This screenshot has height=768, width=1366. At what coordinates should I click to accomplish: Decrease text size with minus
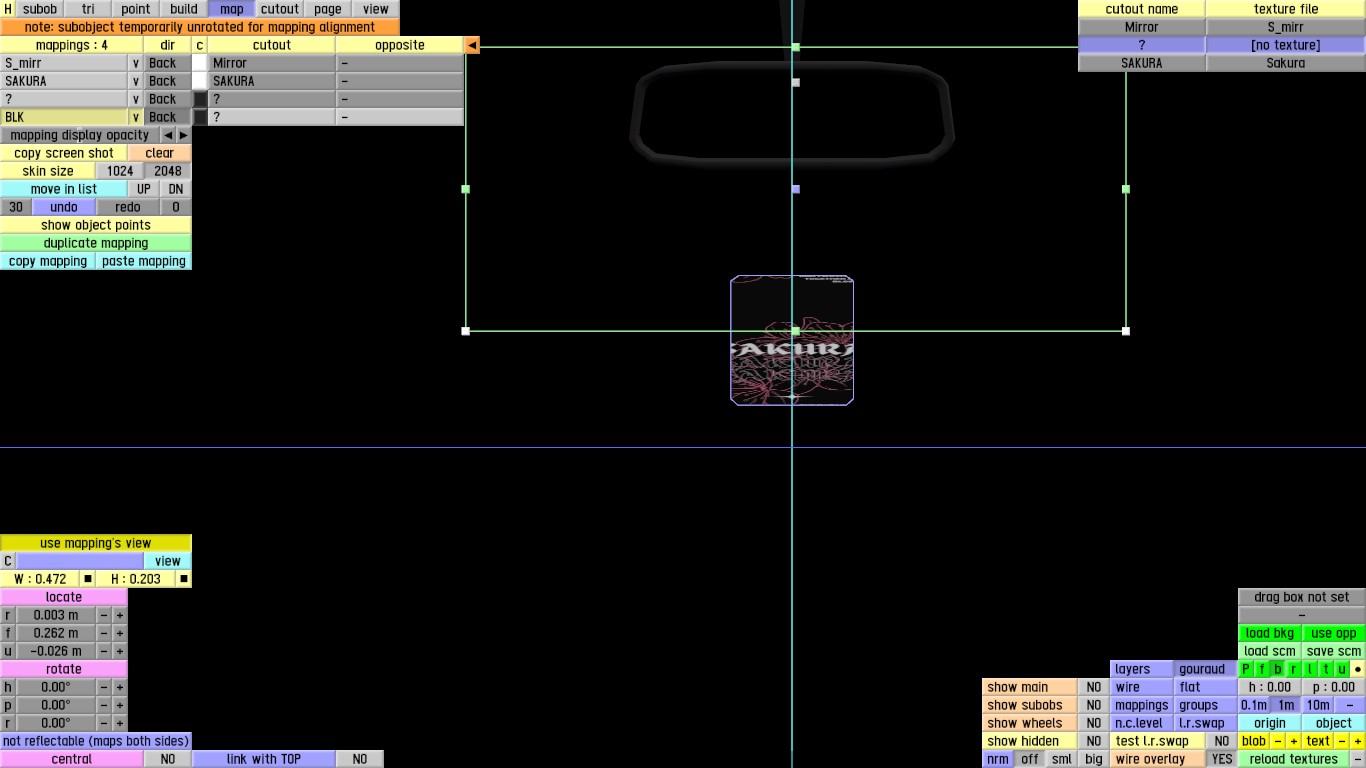pos(1342,741)
